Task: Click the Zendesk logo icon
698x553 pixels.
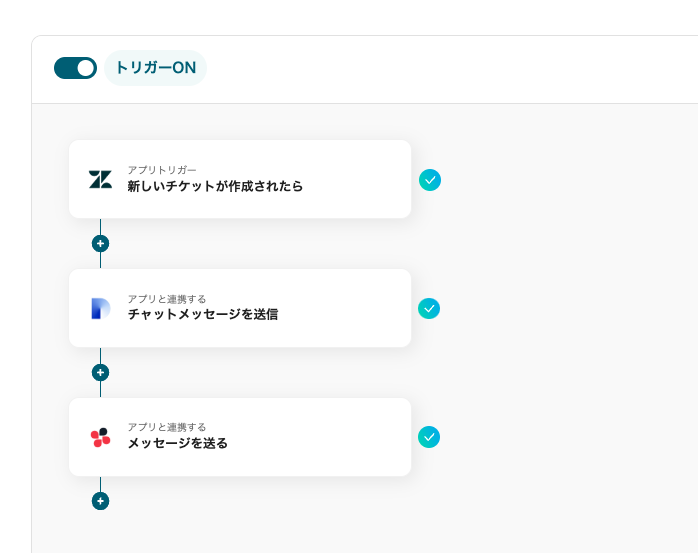Action: [x=100, y=180]
